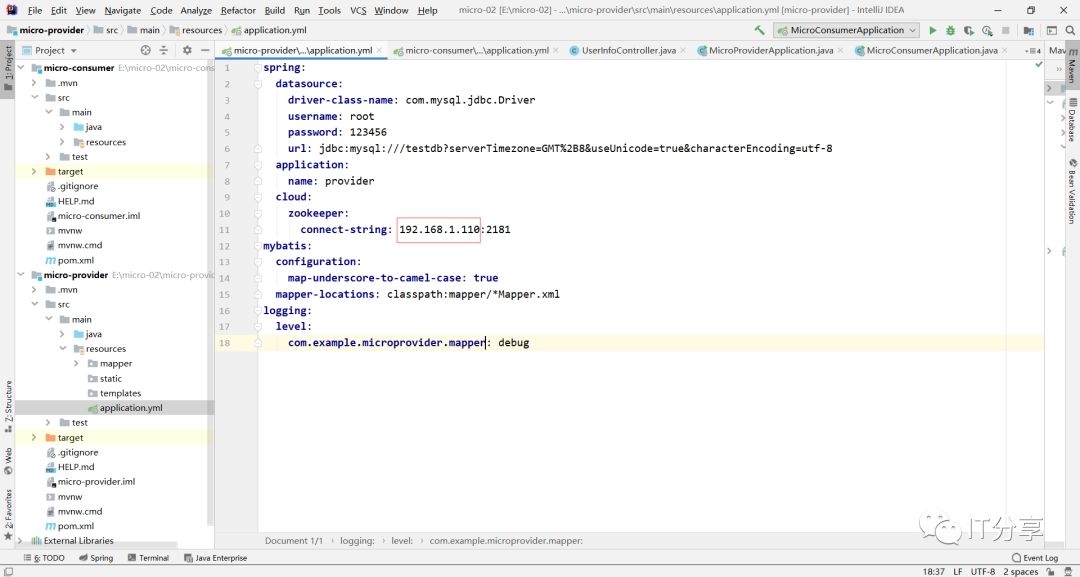Open the Analyze menu
Image resolution: width=1080 pixels, height=577 pixels.
[196, 10]
